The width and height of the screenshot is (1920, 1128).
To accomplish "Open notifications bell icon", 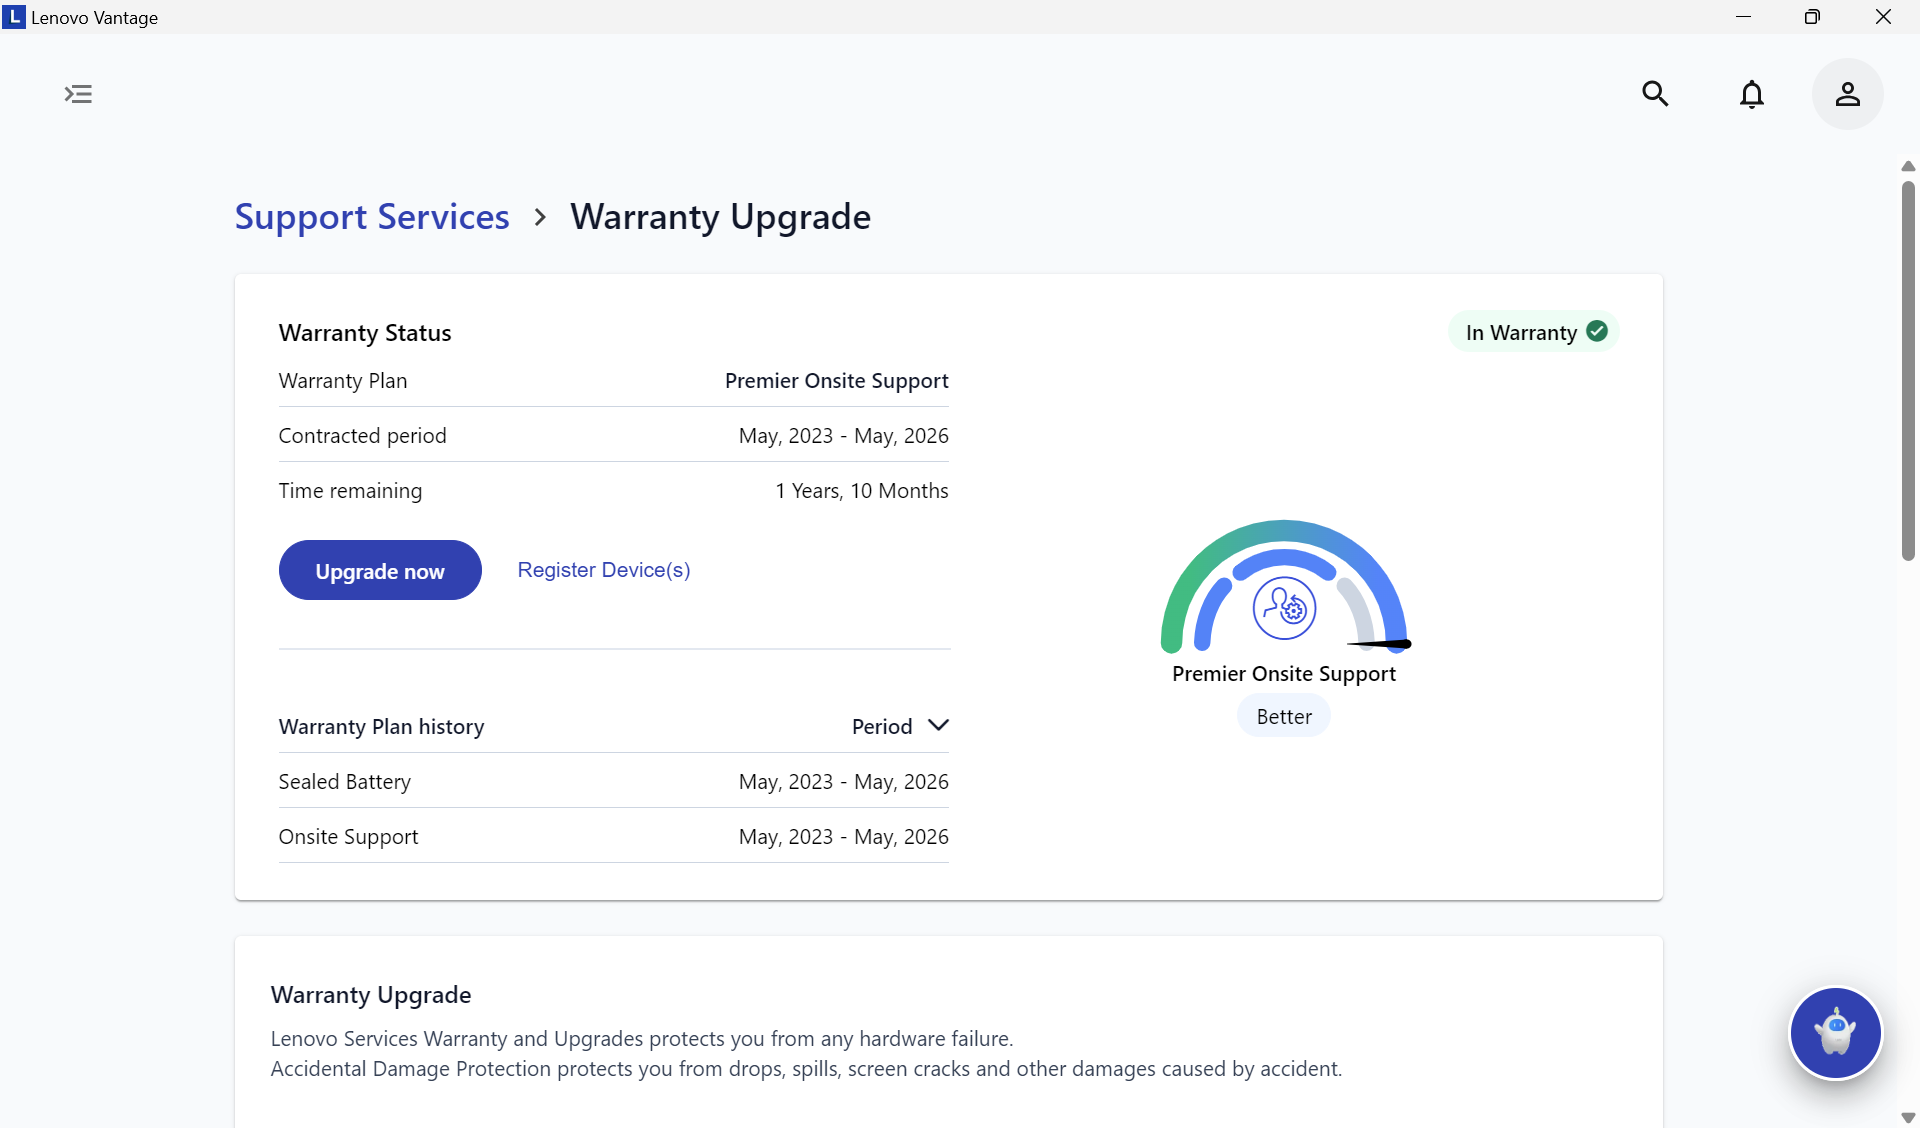I will (1751, 94).
